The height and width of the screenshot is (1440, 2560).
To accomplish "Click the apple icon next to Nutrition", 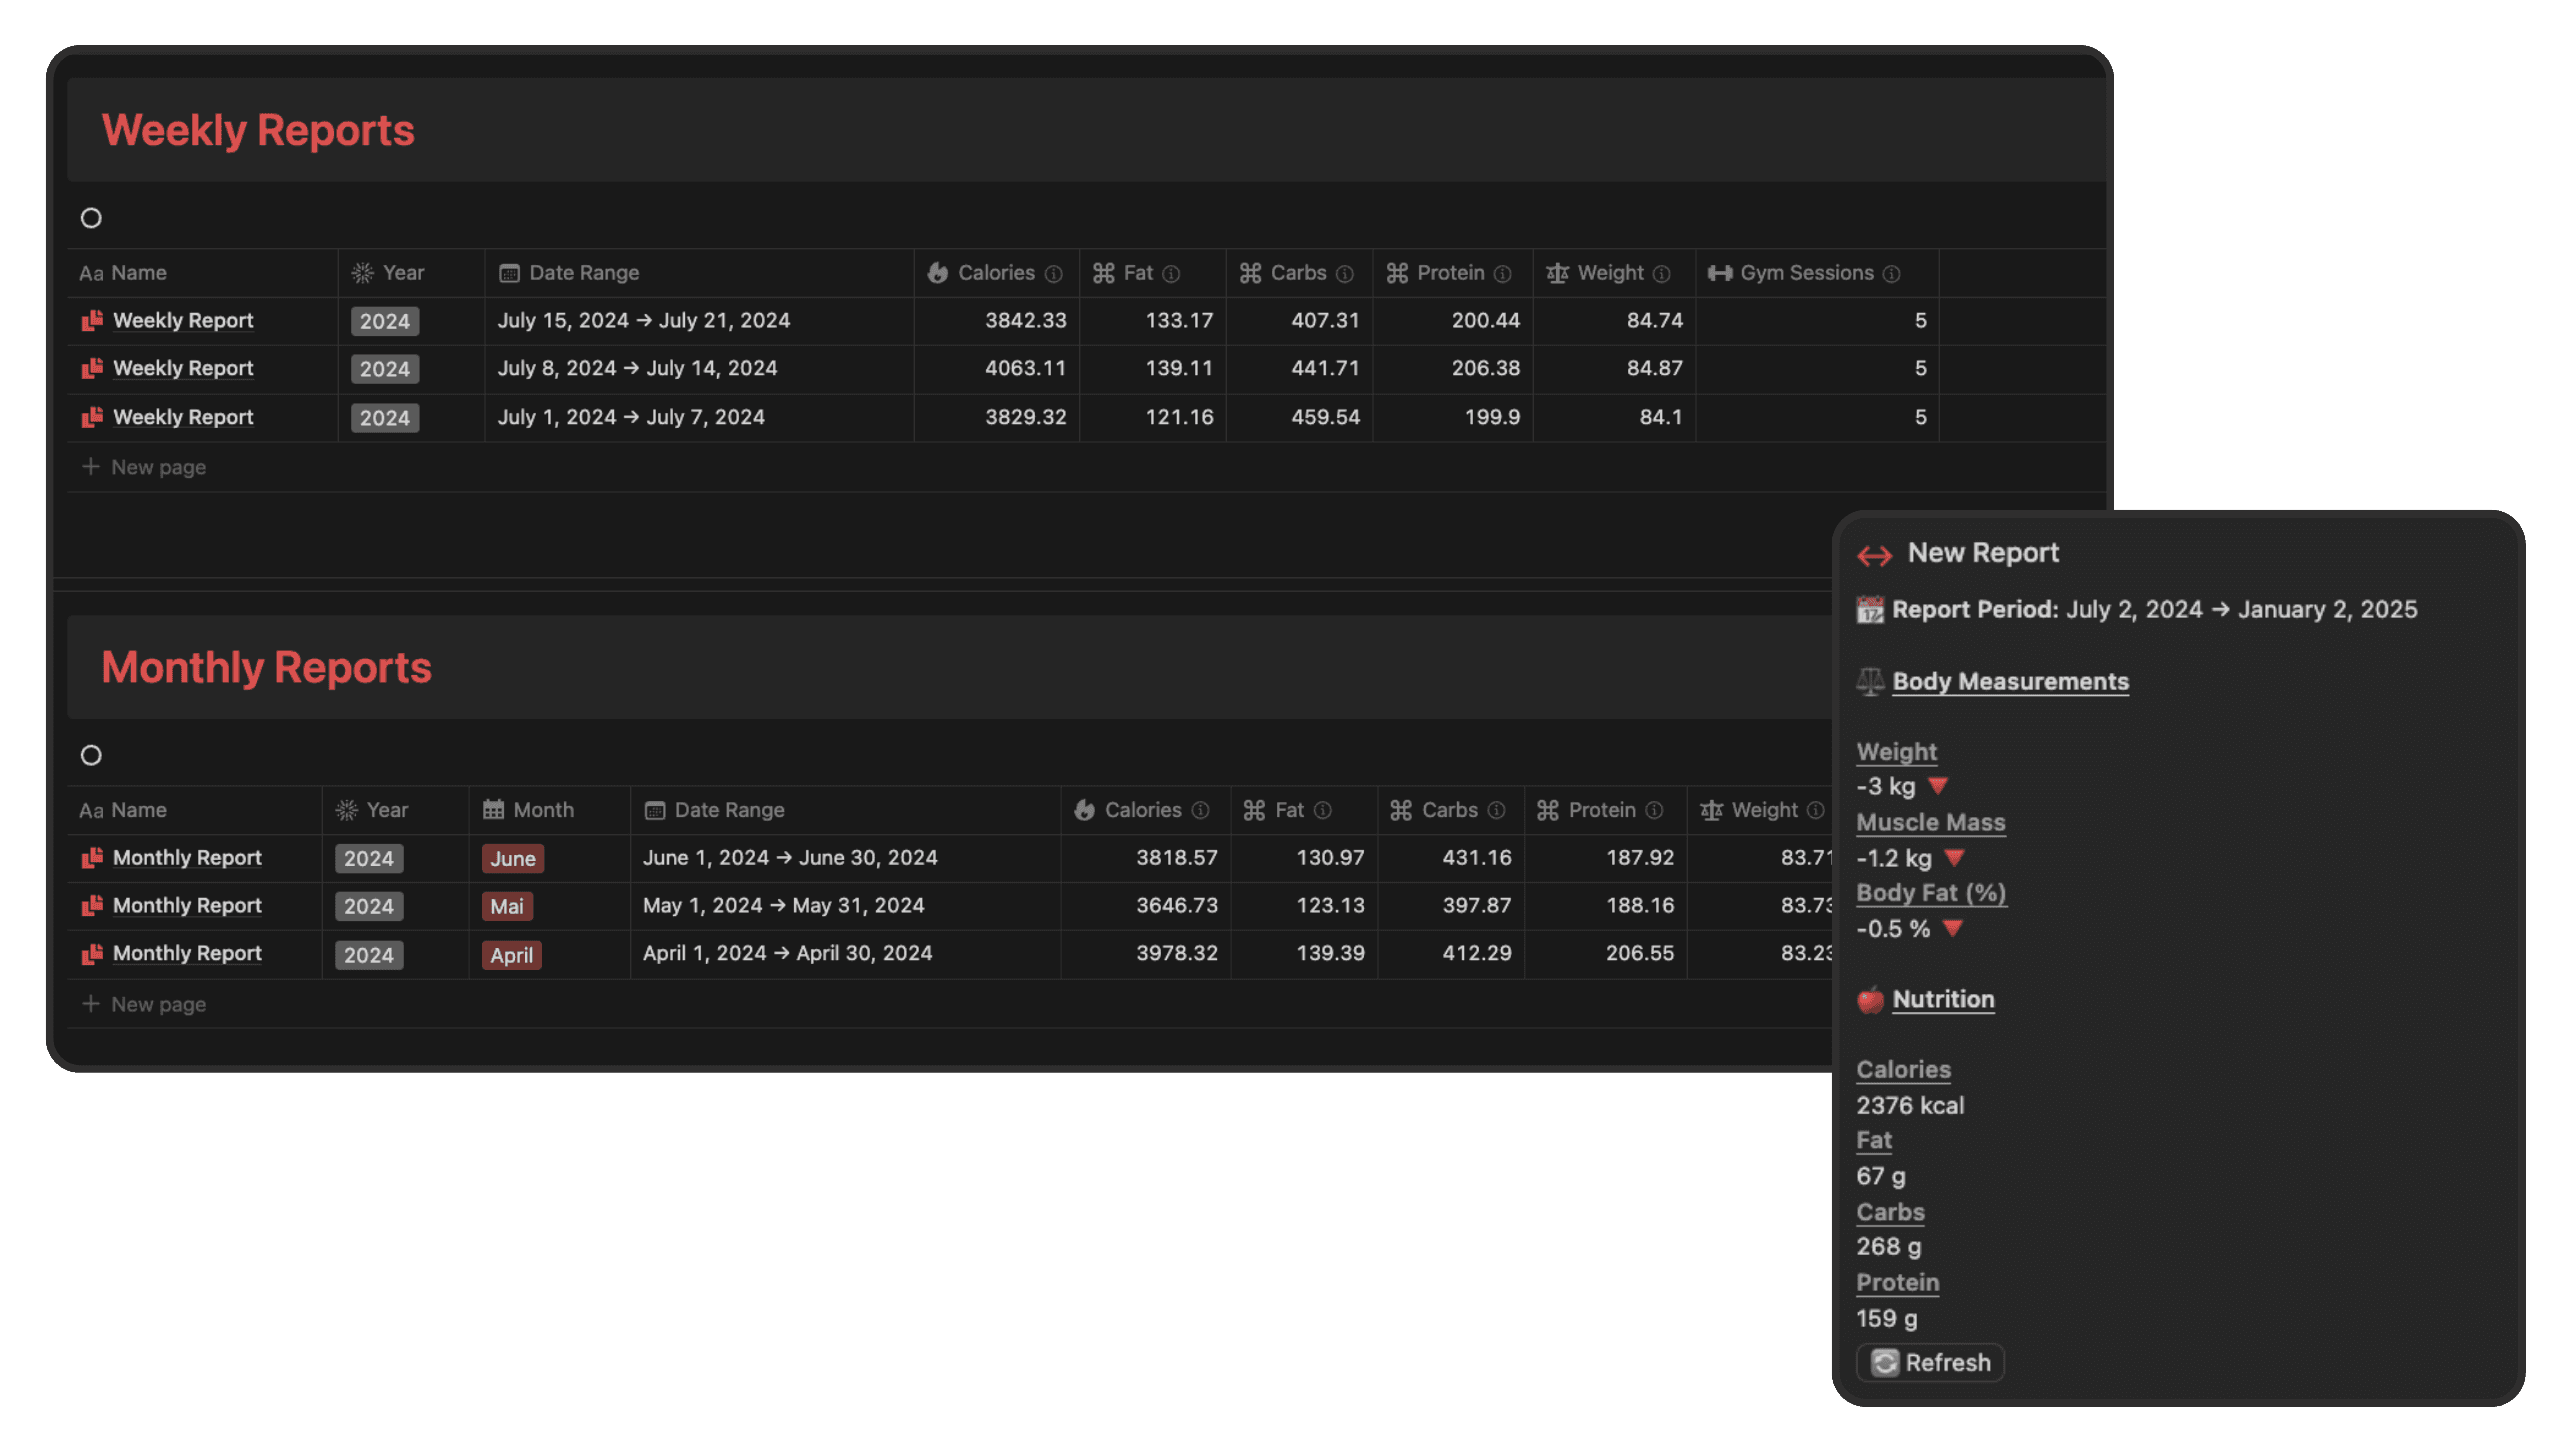I will 1870,1000.
